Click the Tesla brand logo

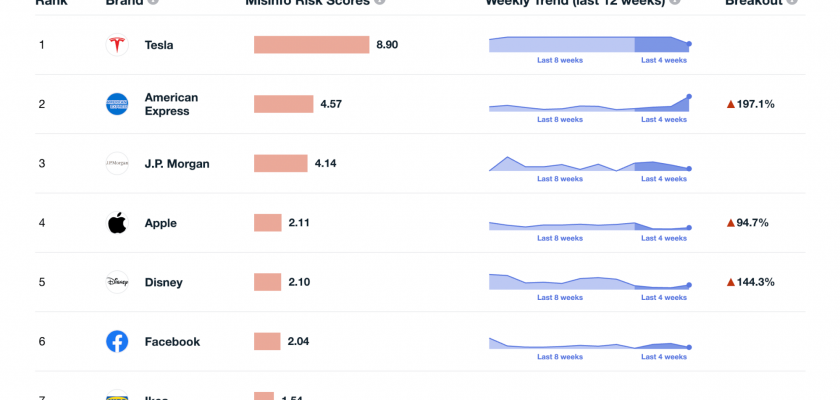tap(117, 45)
